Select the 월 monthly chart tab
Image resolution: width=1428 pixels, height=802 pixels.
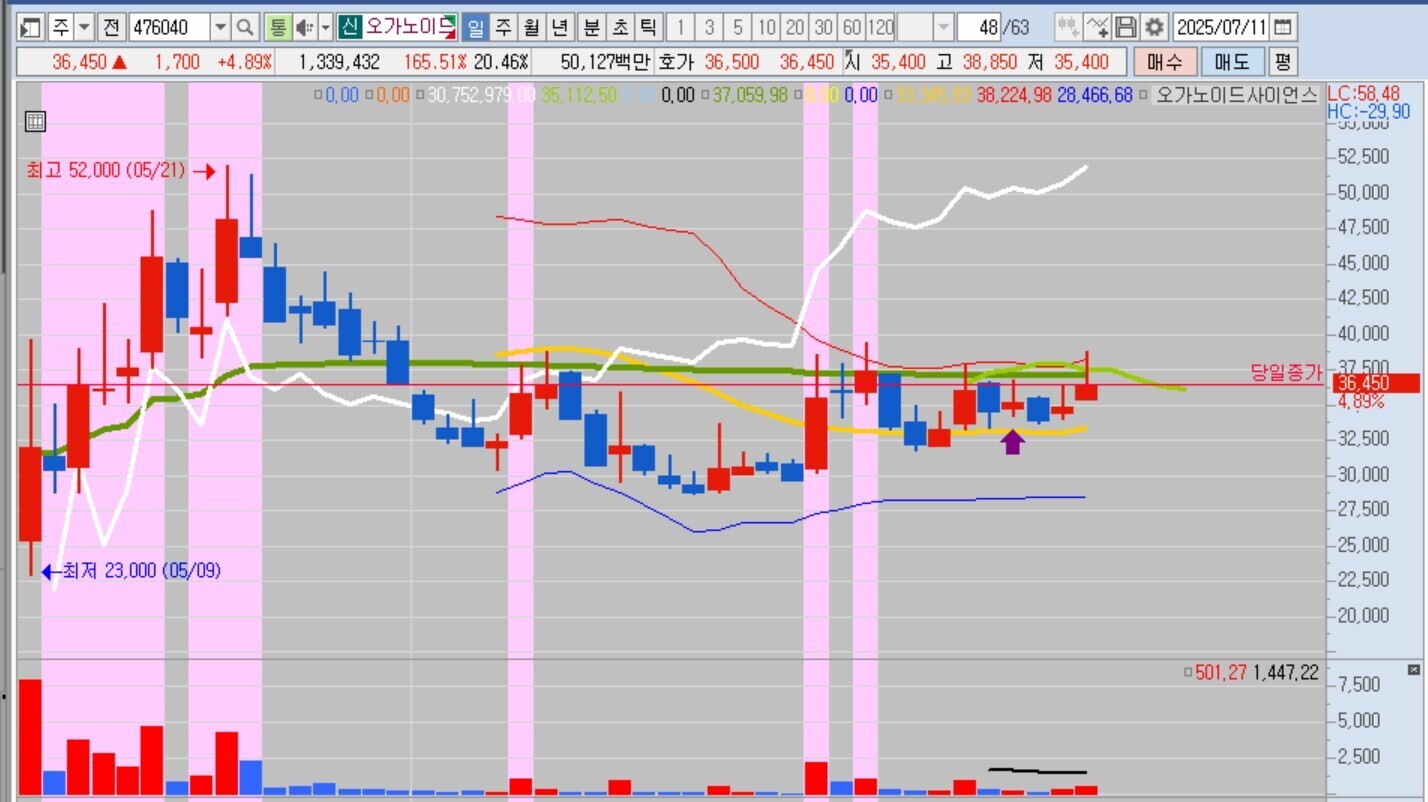532,27
